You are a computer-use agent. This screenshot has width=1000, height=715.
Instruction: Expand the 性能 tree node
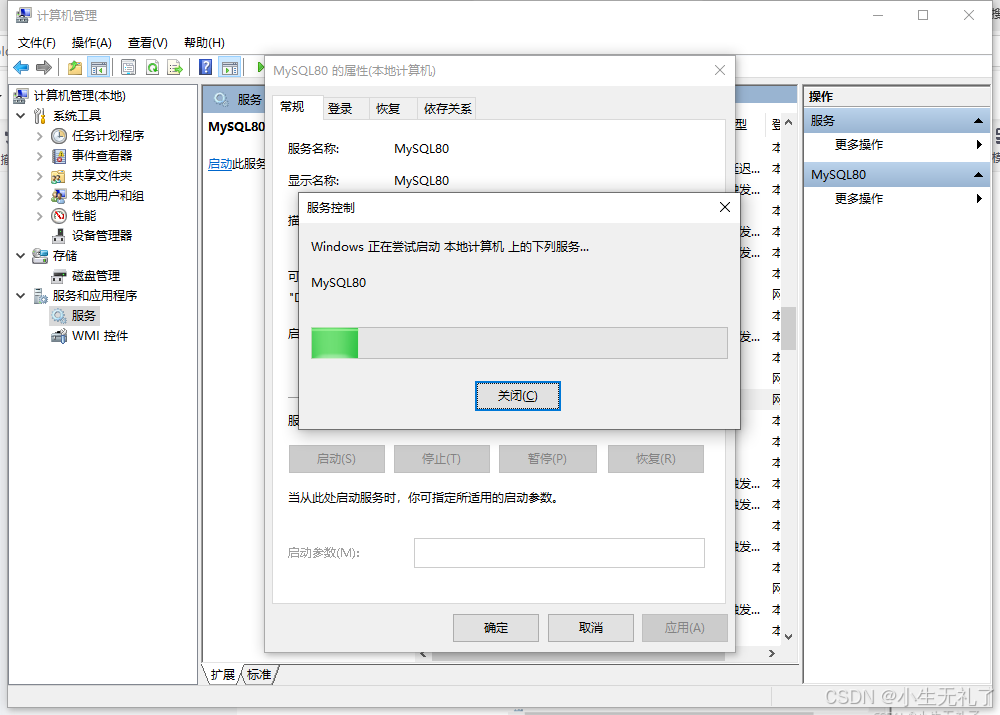click(40, 216)
